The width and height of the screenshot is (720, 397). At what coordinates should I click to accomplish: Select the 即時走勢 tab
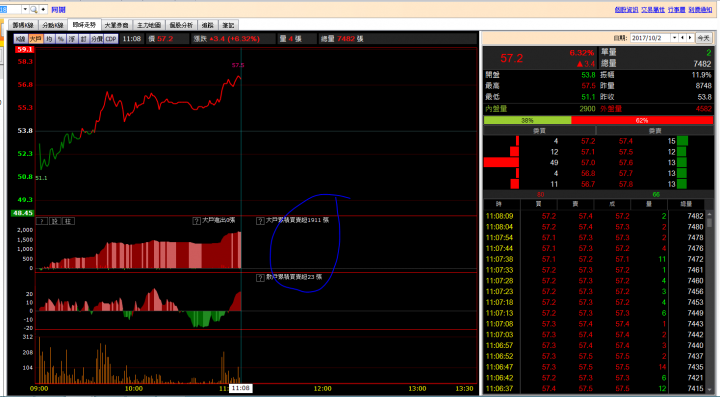[x=84, y=25]
